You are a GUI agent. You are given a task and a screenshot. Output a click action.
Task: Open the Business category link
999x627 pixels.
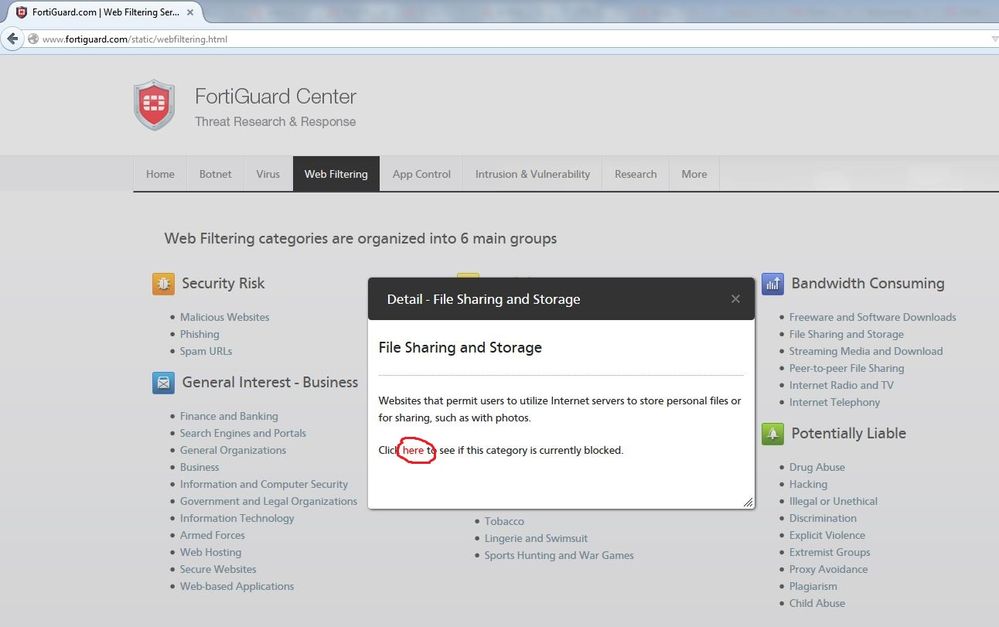[x=199, y=467]
